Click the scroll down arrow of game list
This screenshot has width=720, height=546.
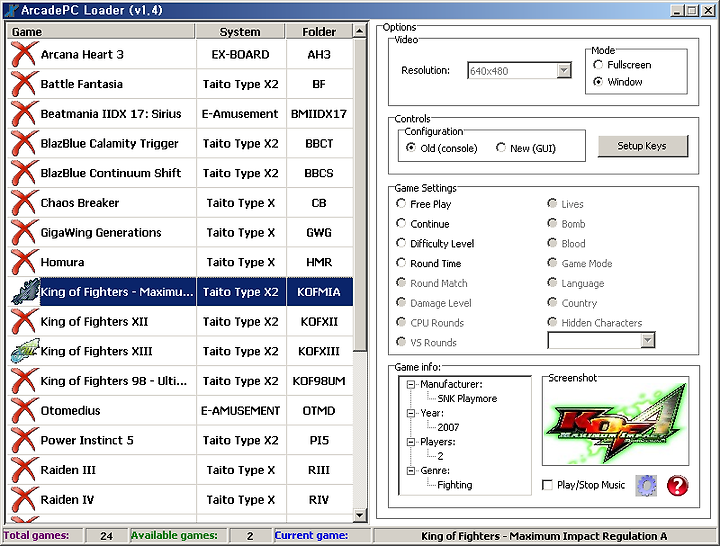[360, 516]
